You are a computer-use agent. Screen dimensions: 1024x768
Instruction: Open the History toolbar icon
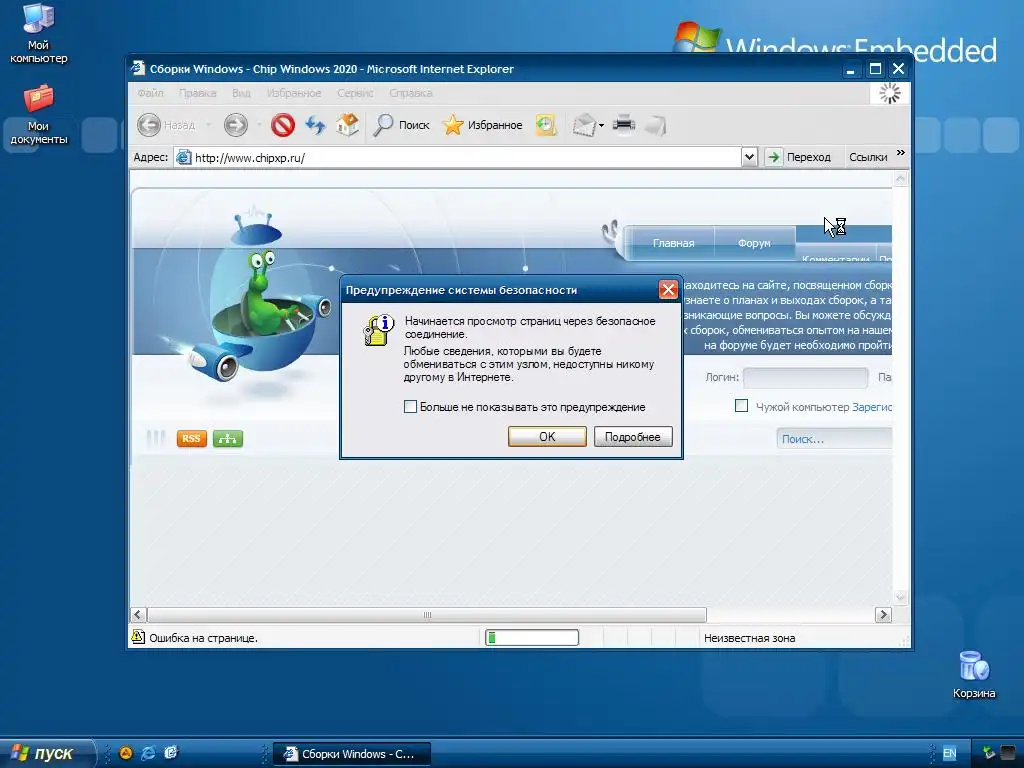tap(545, 125)
